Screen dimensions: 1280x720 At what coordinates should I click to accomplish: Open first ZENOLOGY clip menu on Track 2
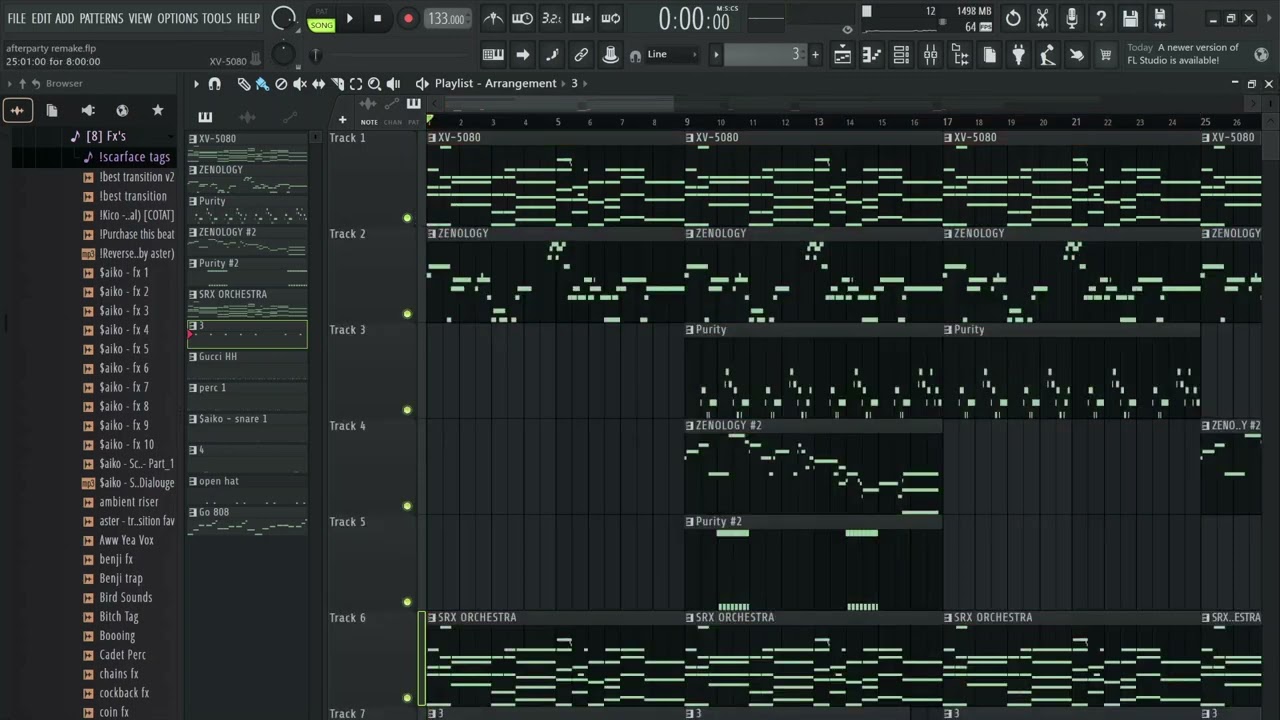(x=431, y=233)
